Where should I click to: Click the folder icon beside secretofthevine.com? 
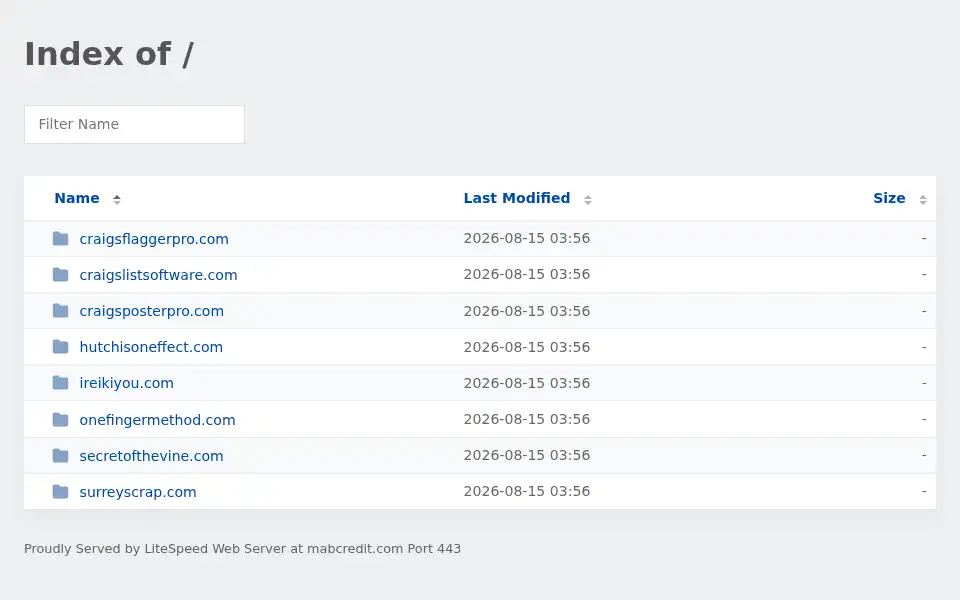click(60, 456)
